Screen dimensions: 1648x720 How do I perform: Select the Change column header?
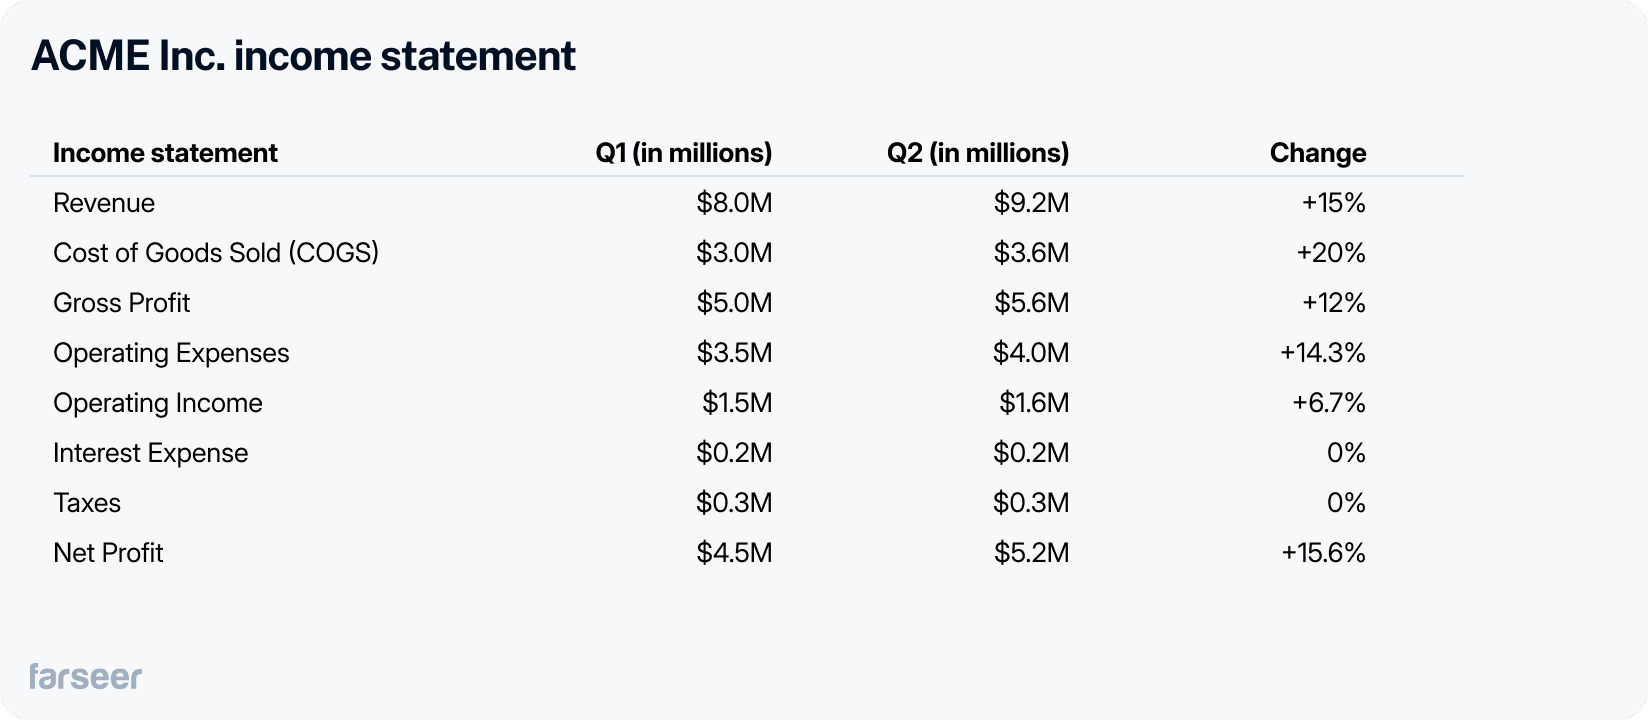point(1317,153)
